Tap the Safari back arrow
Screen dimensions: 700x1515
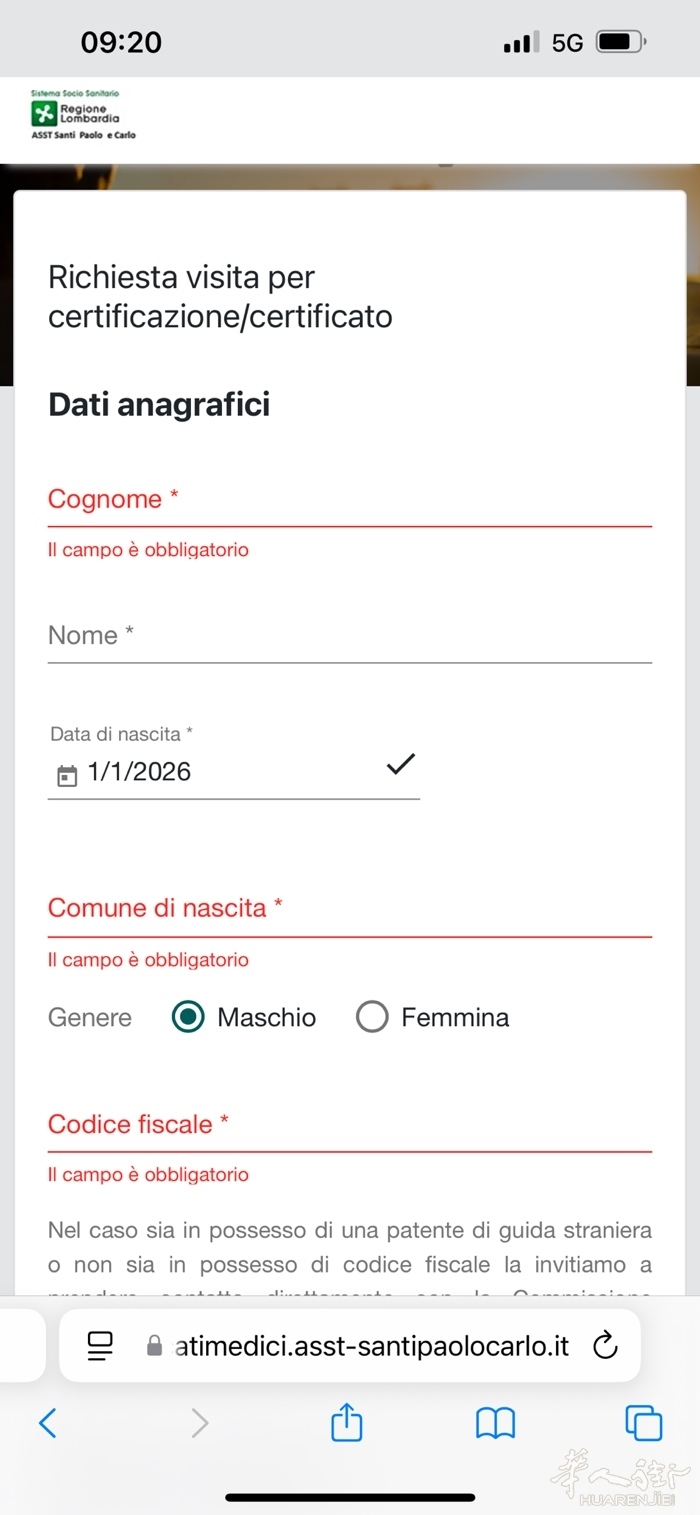47,1422
